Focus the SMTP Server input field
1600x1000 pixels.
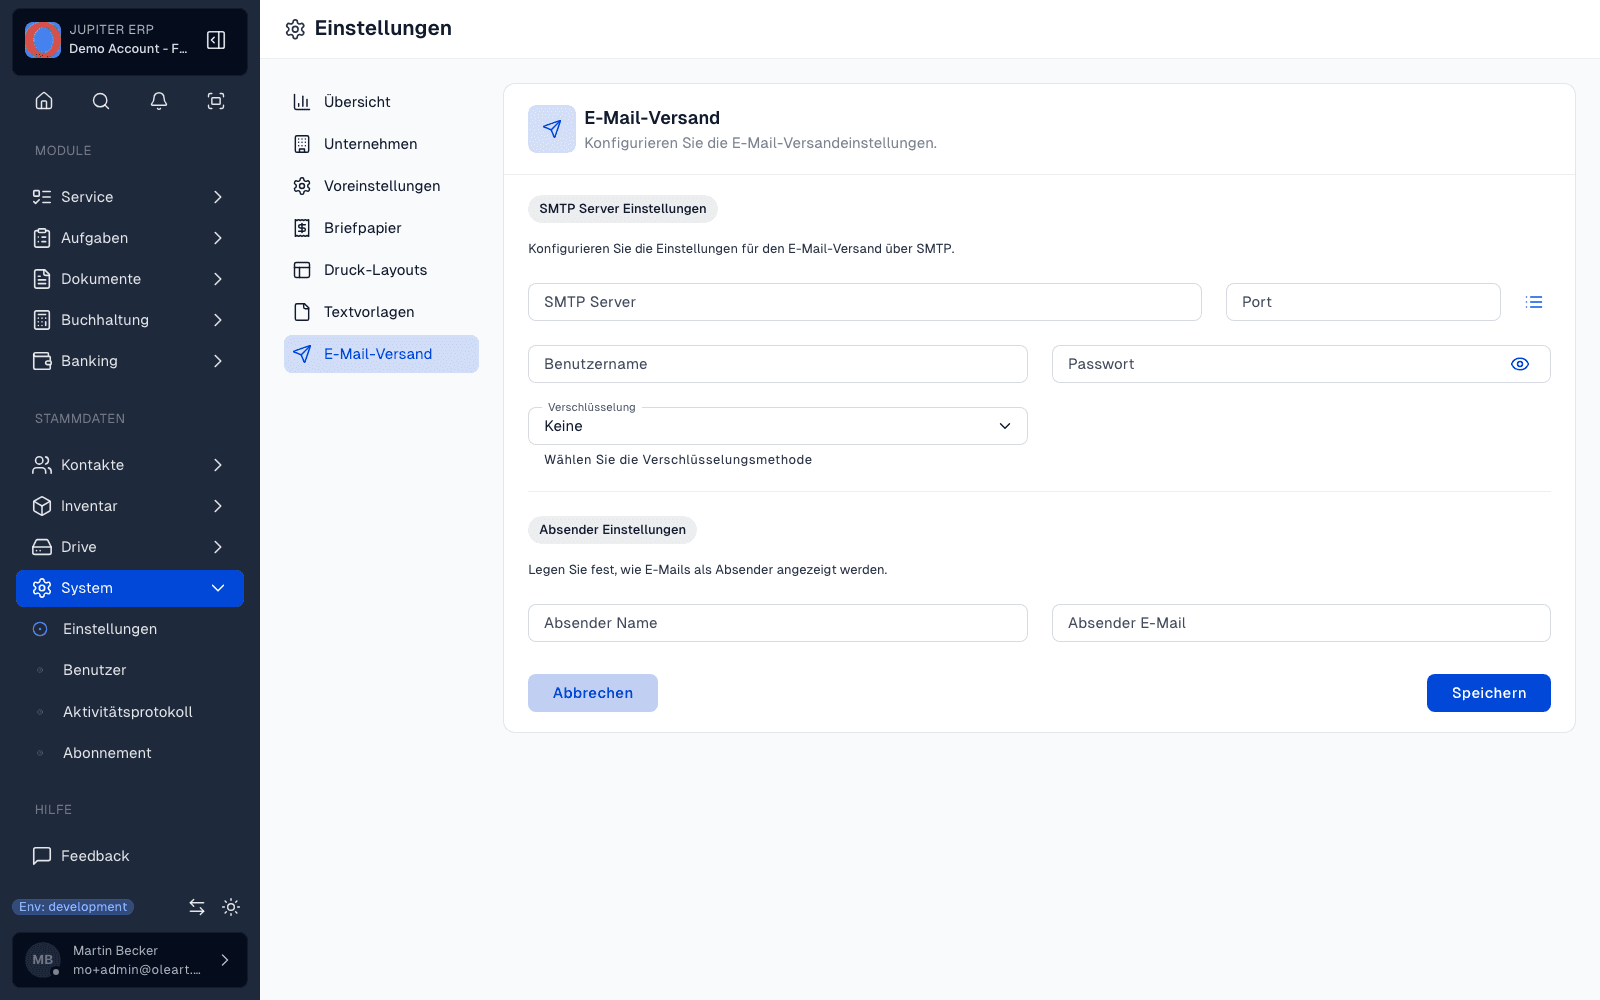pyautogui.click(x=864, y=302)
